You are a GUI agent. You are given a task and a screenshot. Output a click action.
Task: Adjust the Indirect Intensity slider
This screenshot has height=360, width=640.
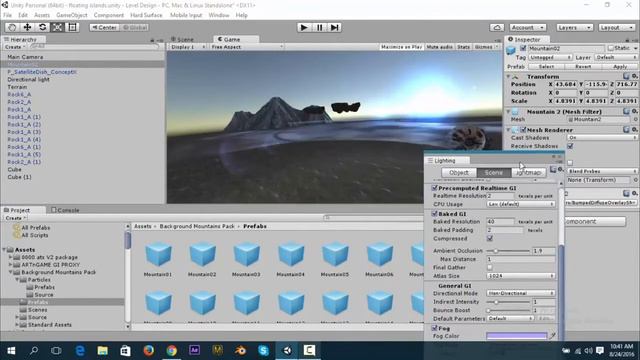(508, 302)
